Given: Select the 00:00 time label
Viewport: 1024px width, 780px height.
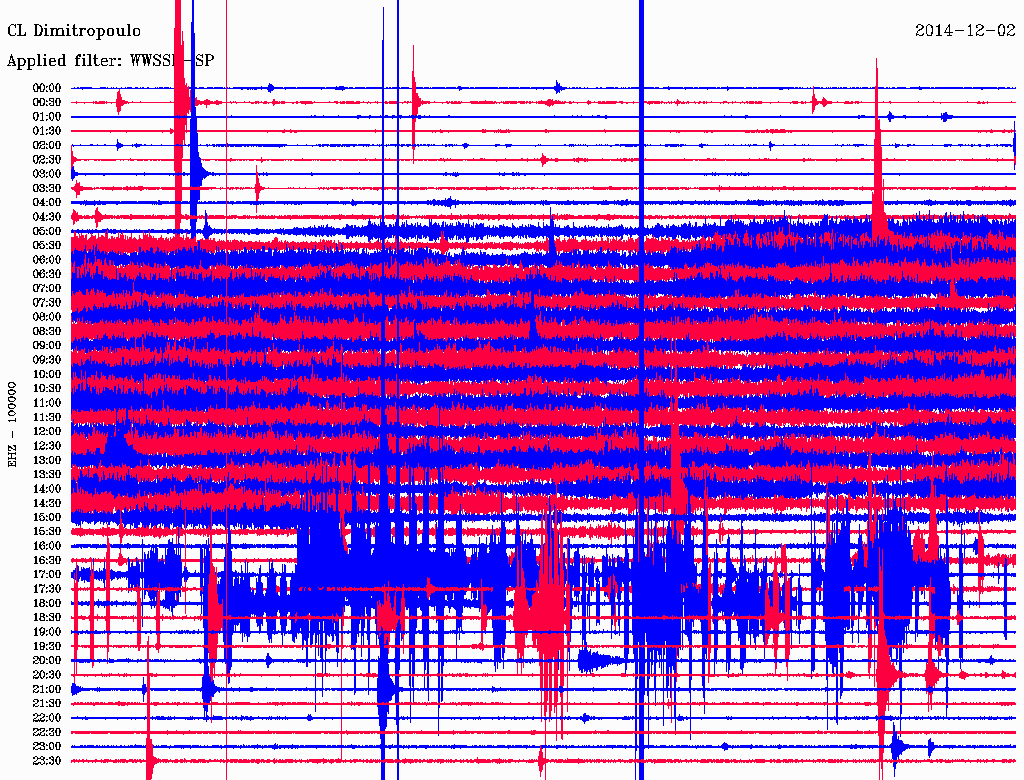Looking at the screenshot, I should [x=47, y=88].
